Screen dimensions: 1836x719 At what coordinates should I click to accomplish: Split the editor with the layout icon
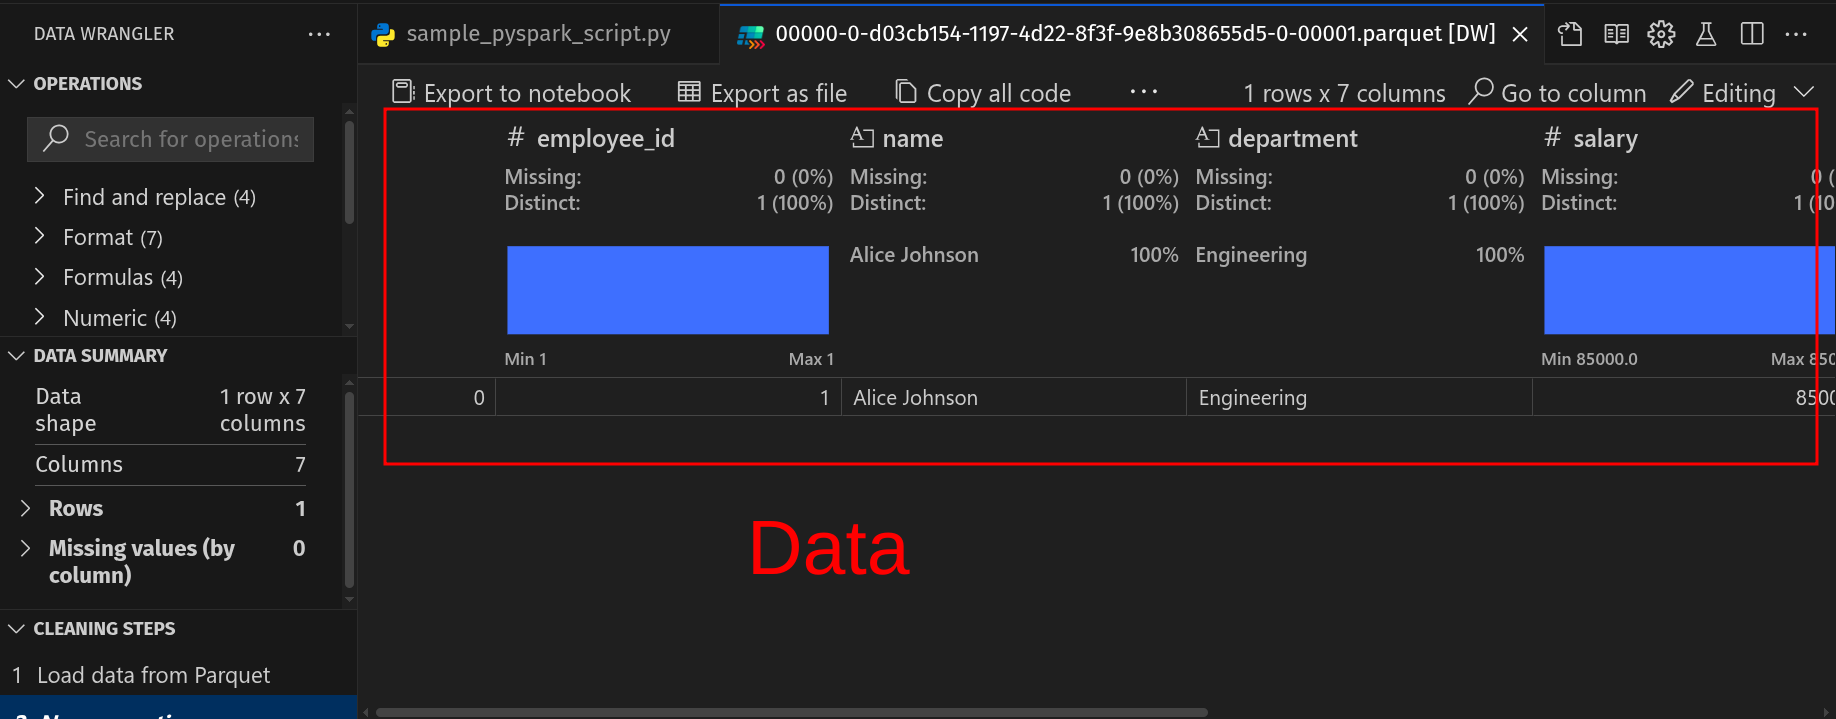pos(1752,34)
